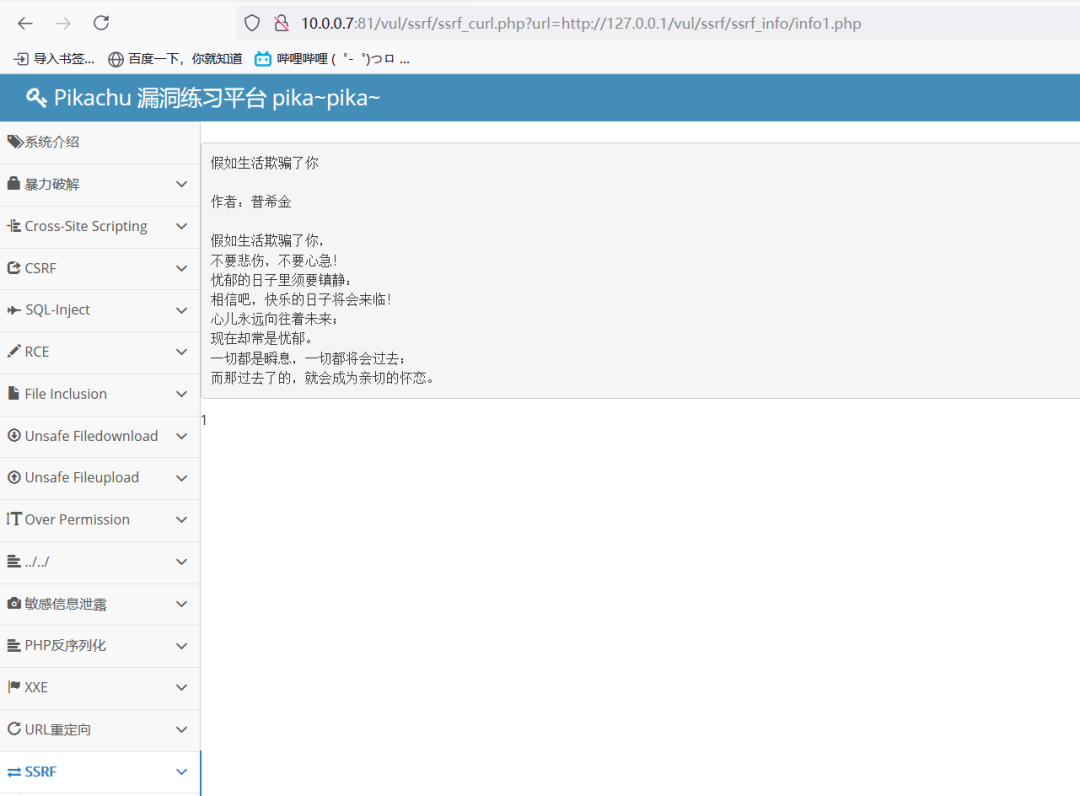Expand the Cross-Site Scripting chevron
The height and width of the screenshot is (796, 1080).
tap(181, 226)
